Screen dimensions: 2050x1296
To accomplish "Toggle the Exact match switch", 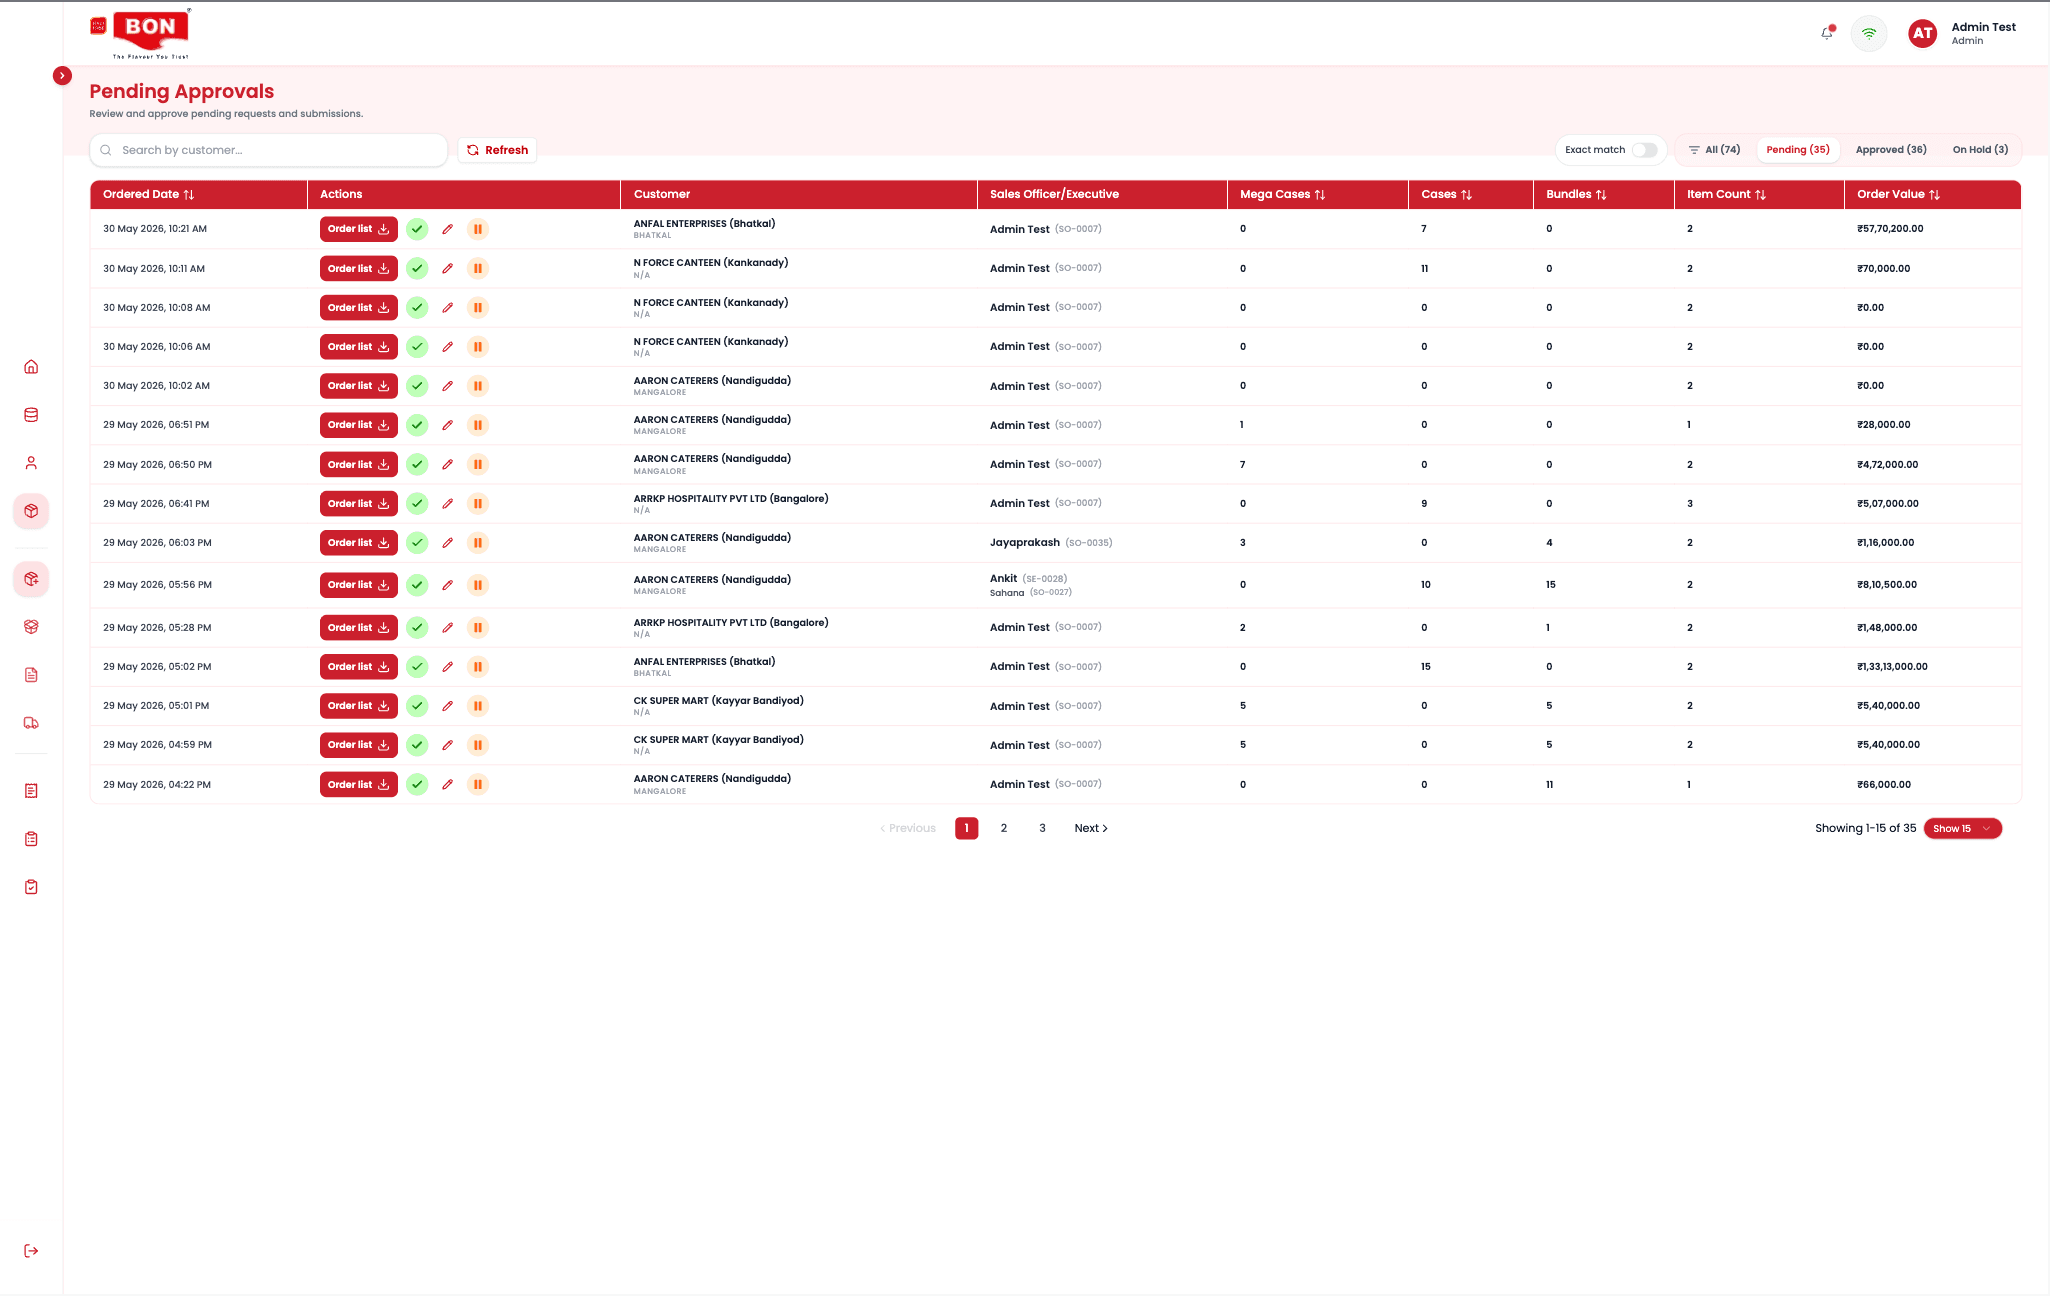I will (1644, 150).
